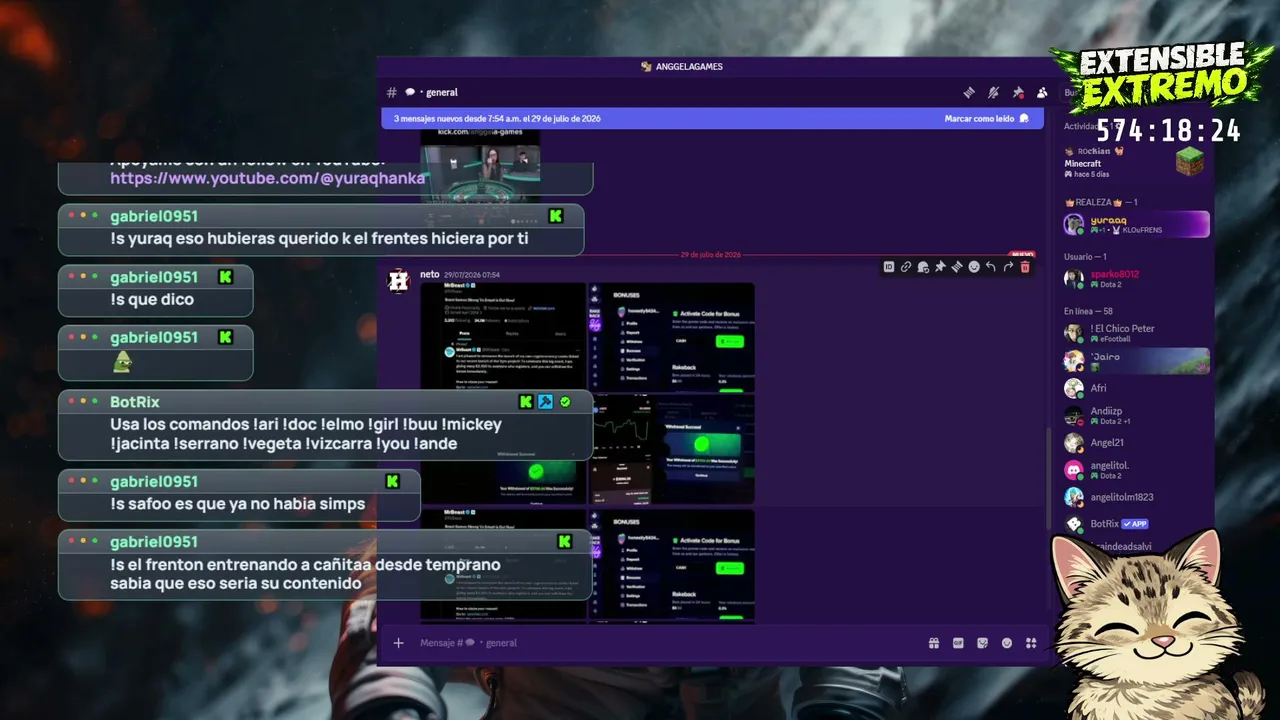Toggle notification mute bell in channel header
Screen dimensions: 1280x720
click(993, 92)
